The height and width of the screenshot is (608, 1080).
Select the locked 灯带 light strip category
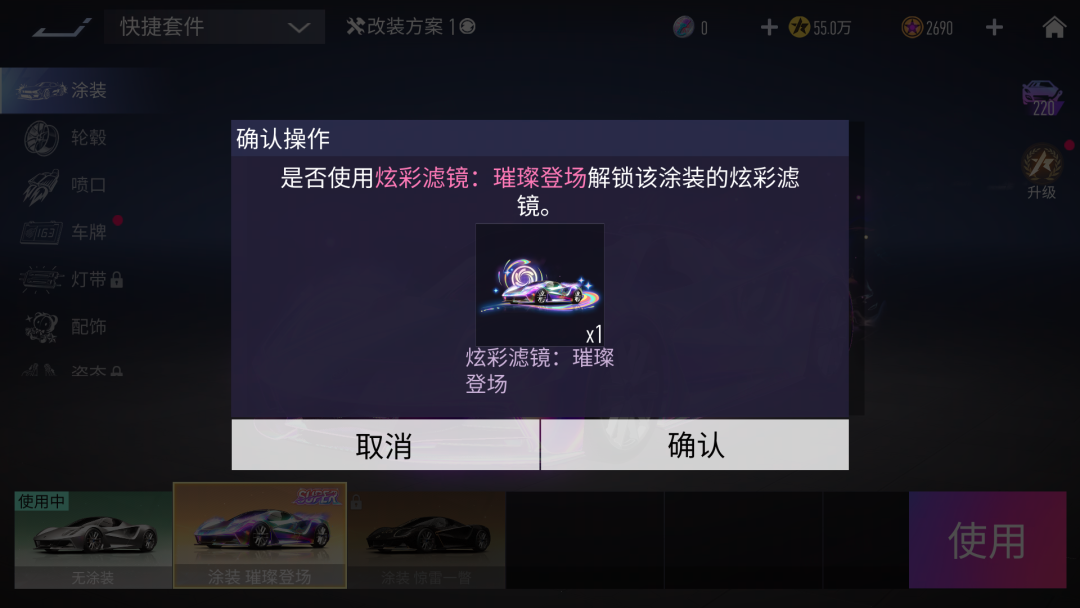click(x=72, y=280)
